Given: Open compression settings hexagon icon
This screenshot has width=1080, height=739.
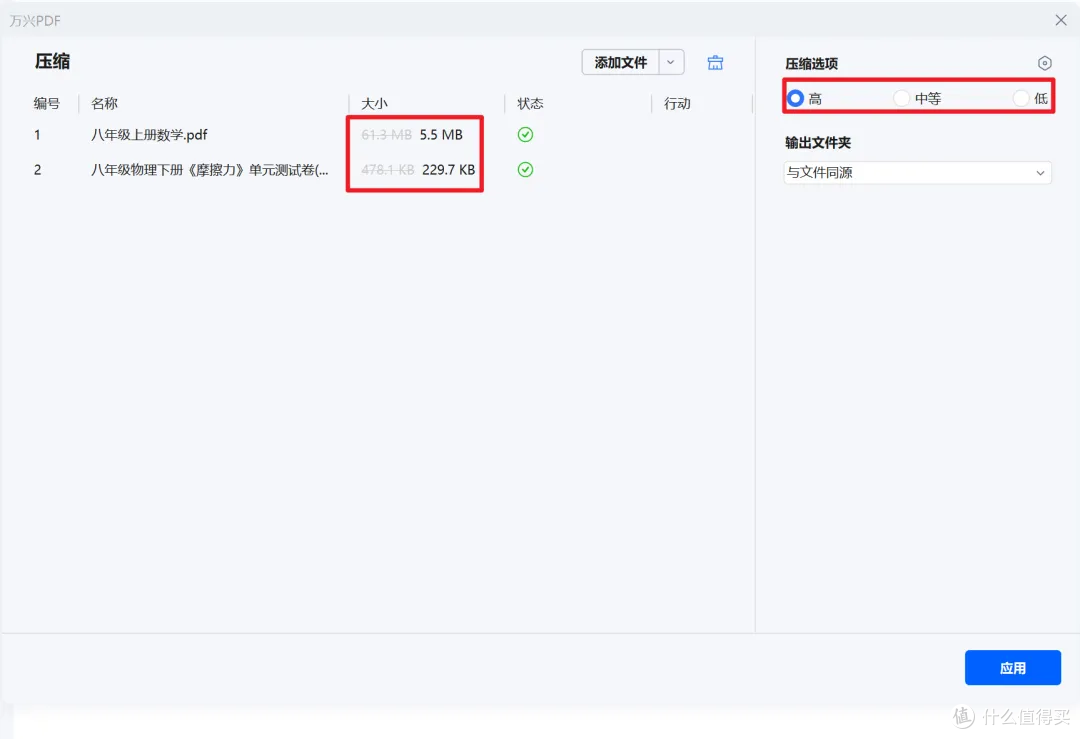Looking at the screenshot, I should tap(1044, 63).
